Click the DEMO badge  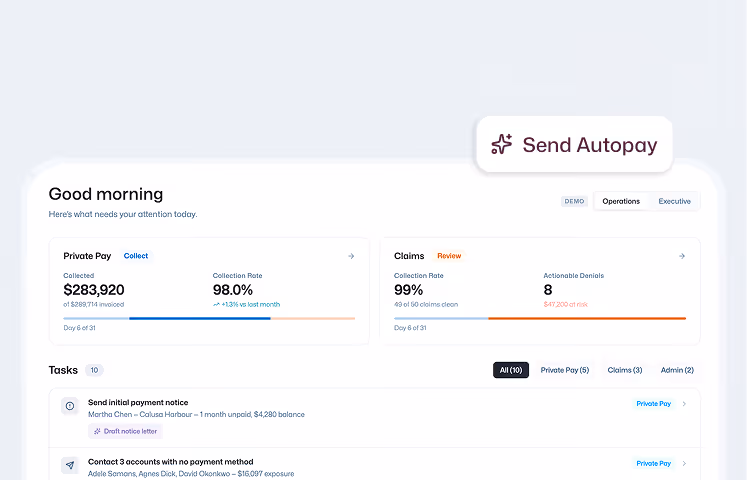click(x=575, y=201)
